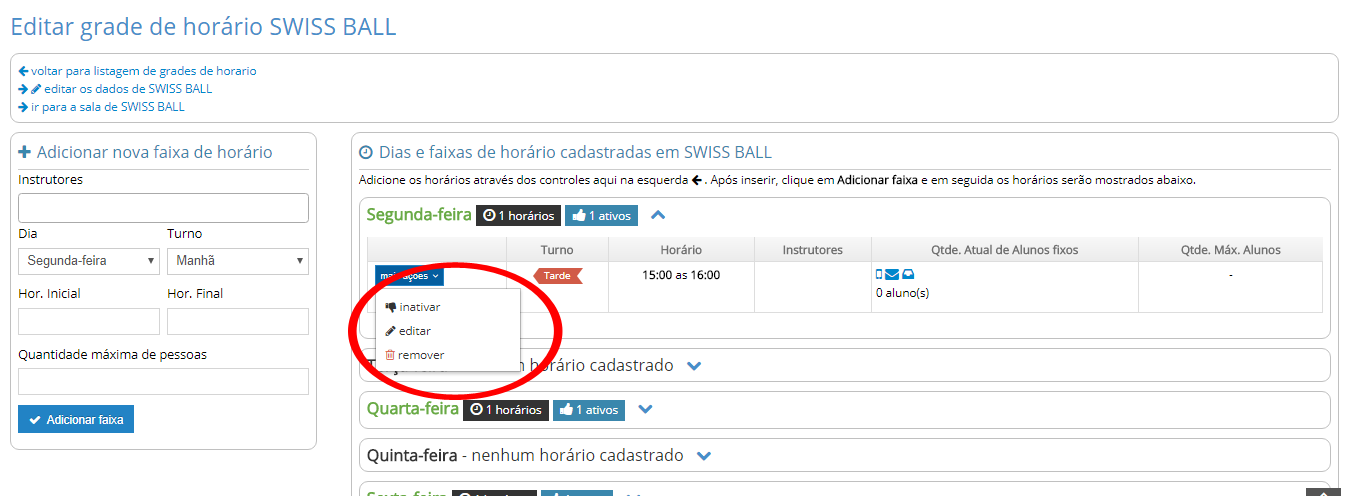
Task: Expand the Quarta-feira section chevron
Action: [645, 409]
